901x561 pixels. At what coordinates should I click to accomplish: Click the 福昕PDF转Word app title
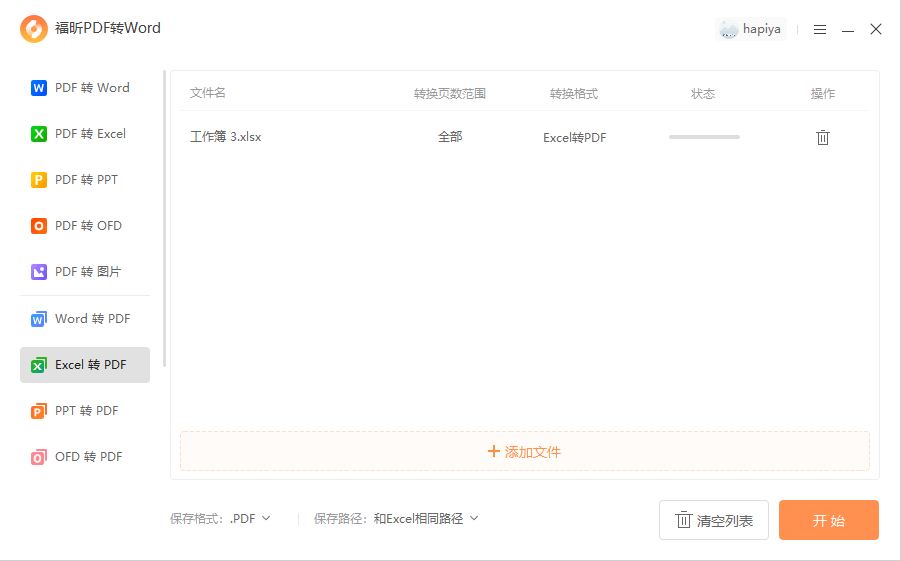[108, 28]
